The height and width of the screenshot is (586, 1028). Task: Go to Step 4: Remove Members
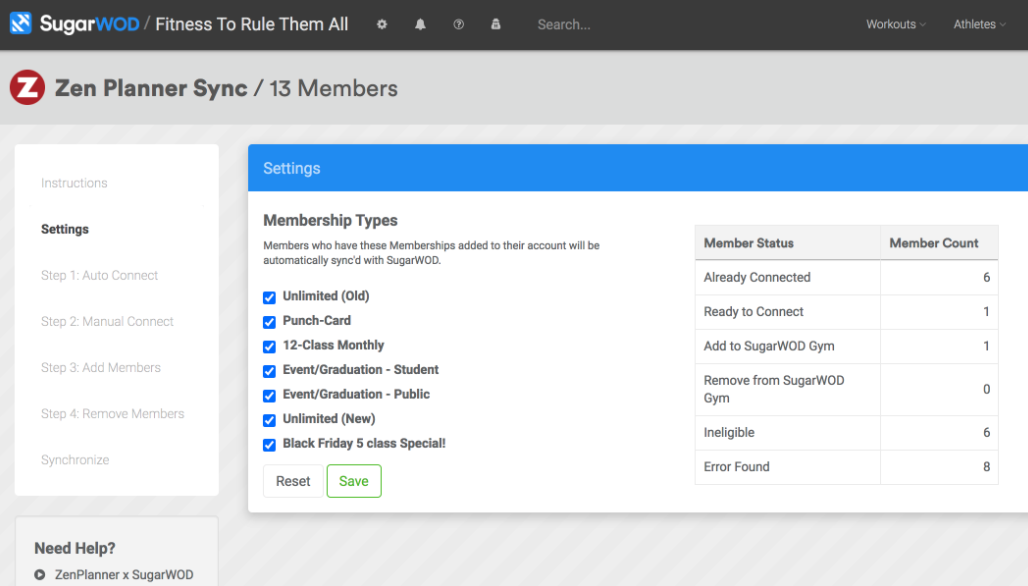coord(113,414)
